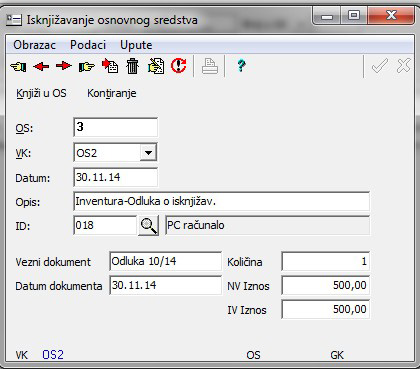
Task: Maximize the Isknjižavanje window
Action: point(353,16)
